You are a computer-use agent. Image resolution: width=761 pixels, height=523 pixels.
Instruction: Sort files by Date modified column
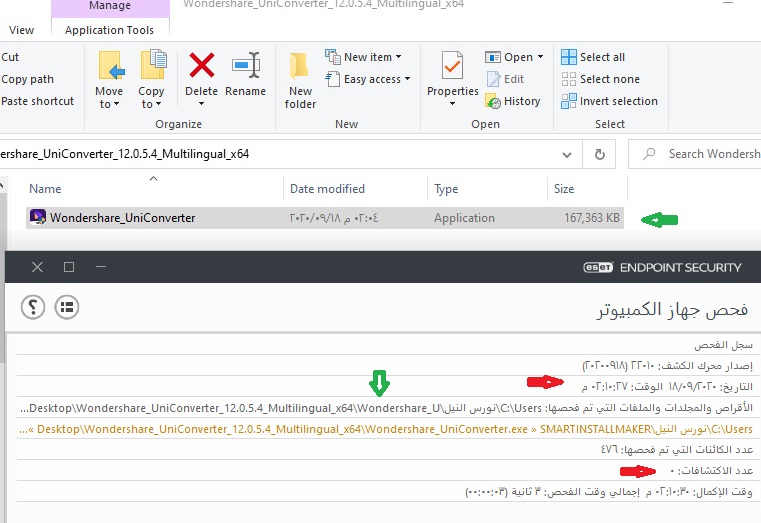click(327, 189)
